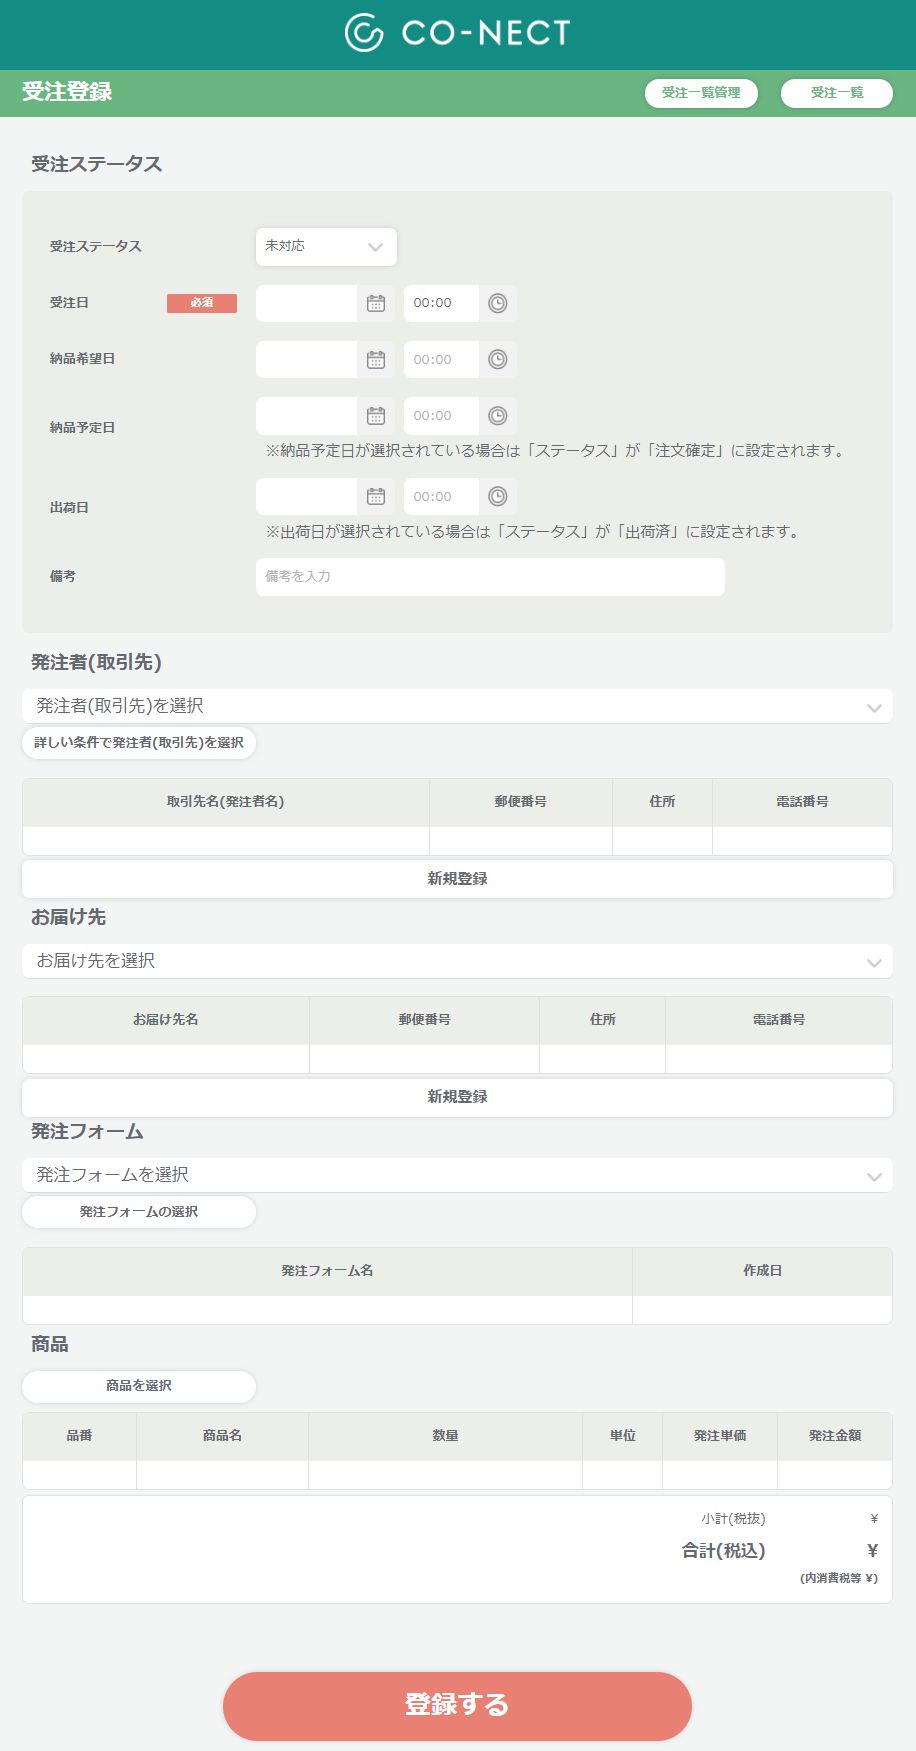
Task: Open clock picker for 納品予定日 time
Action: [498, 416]
